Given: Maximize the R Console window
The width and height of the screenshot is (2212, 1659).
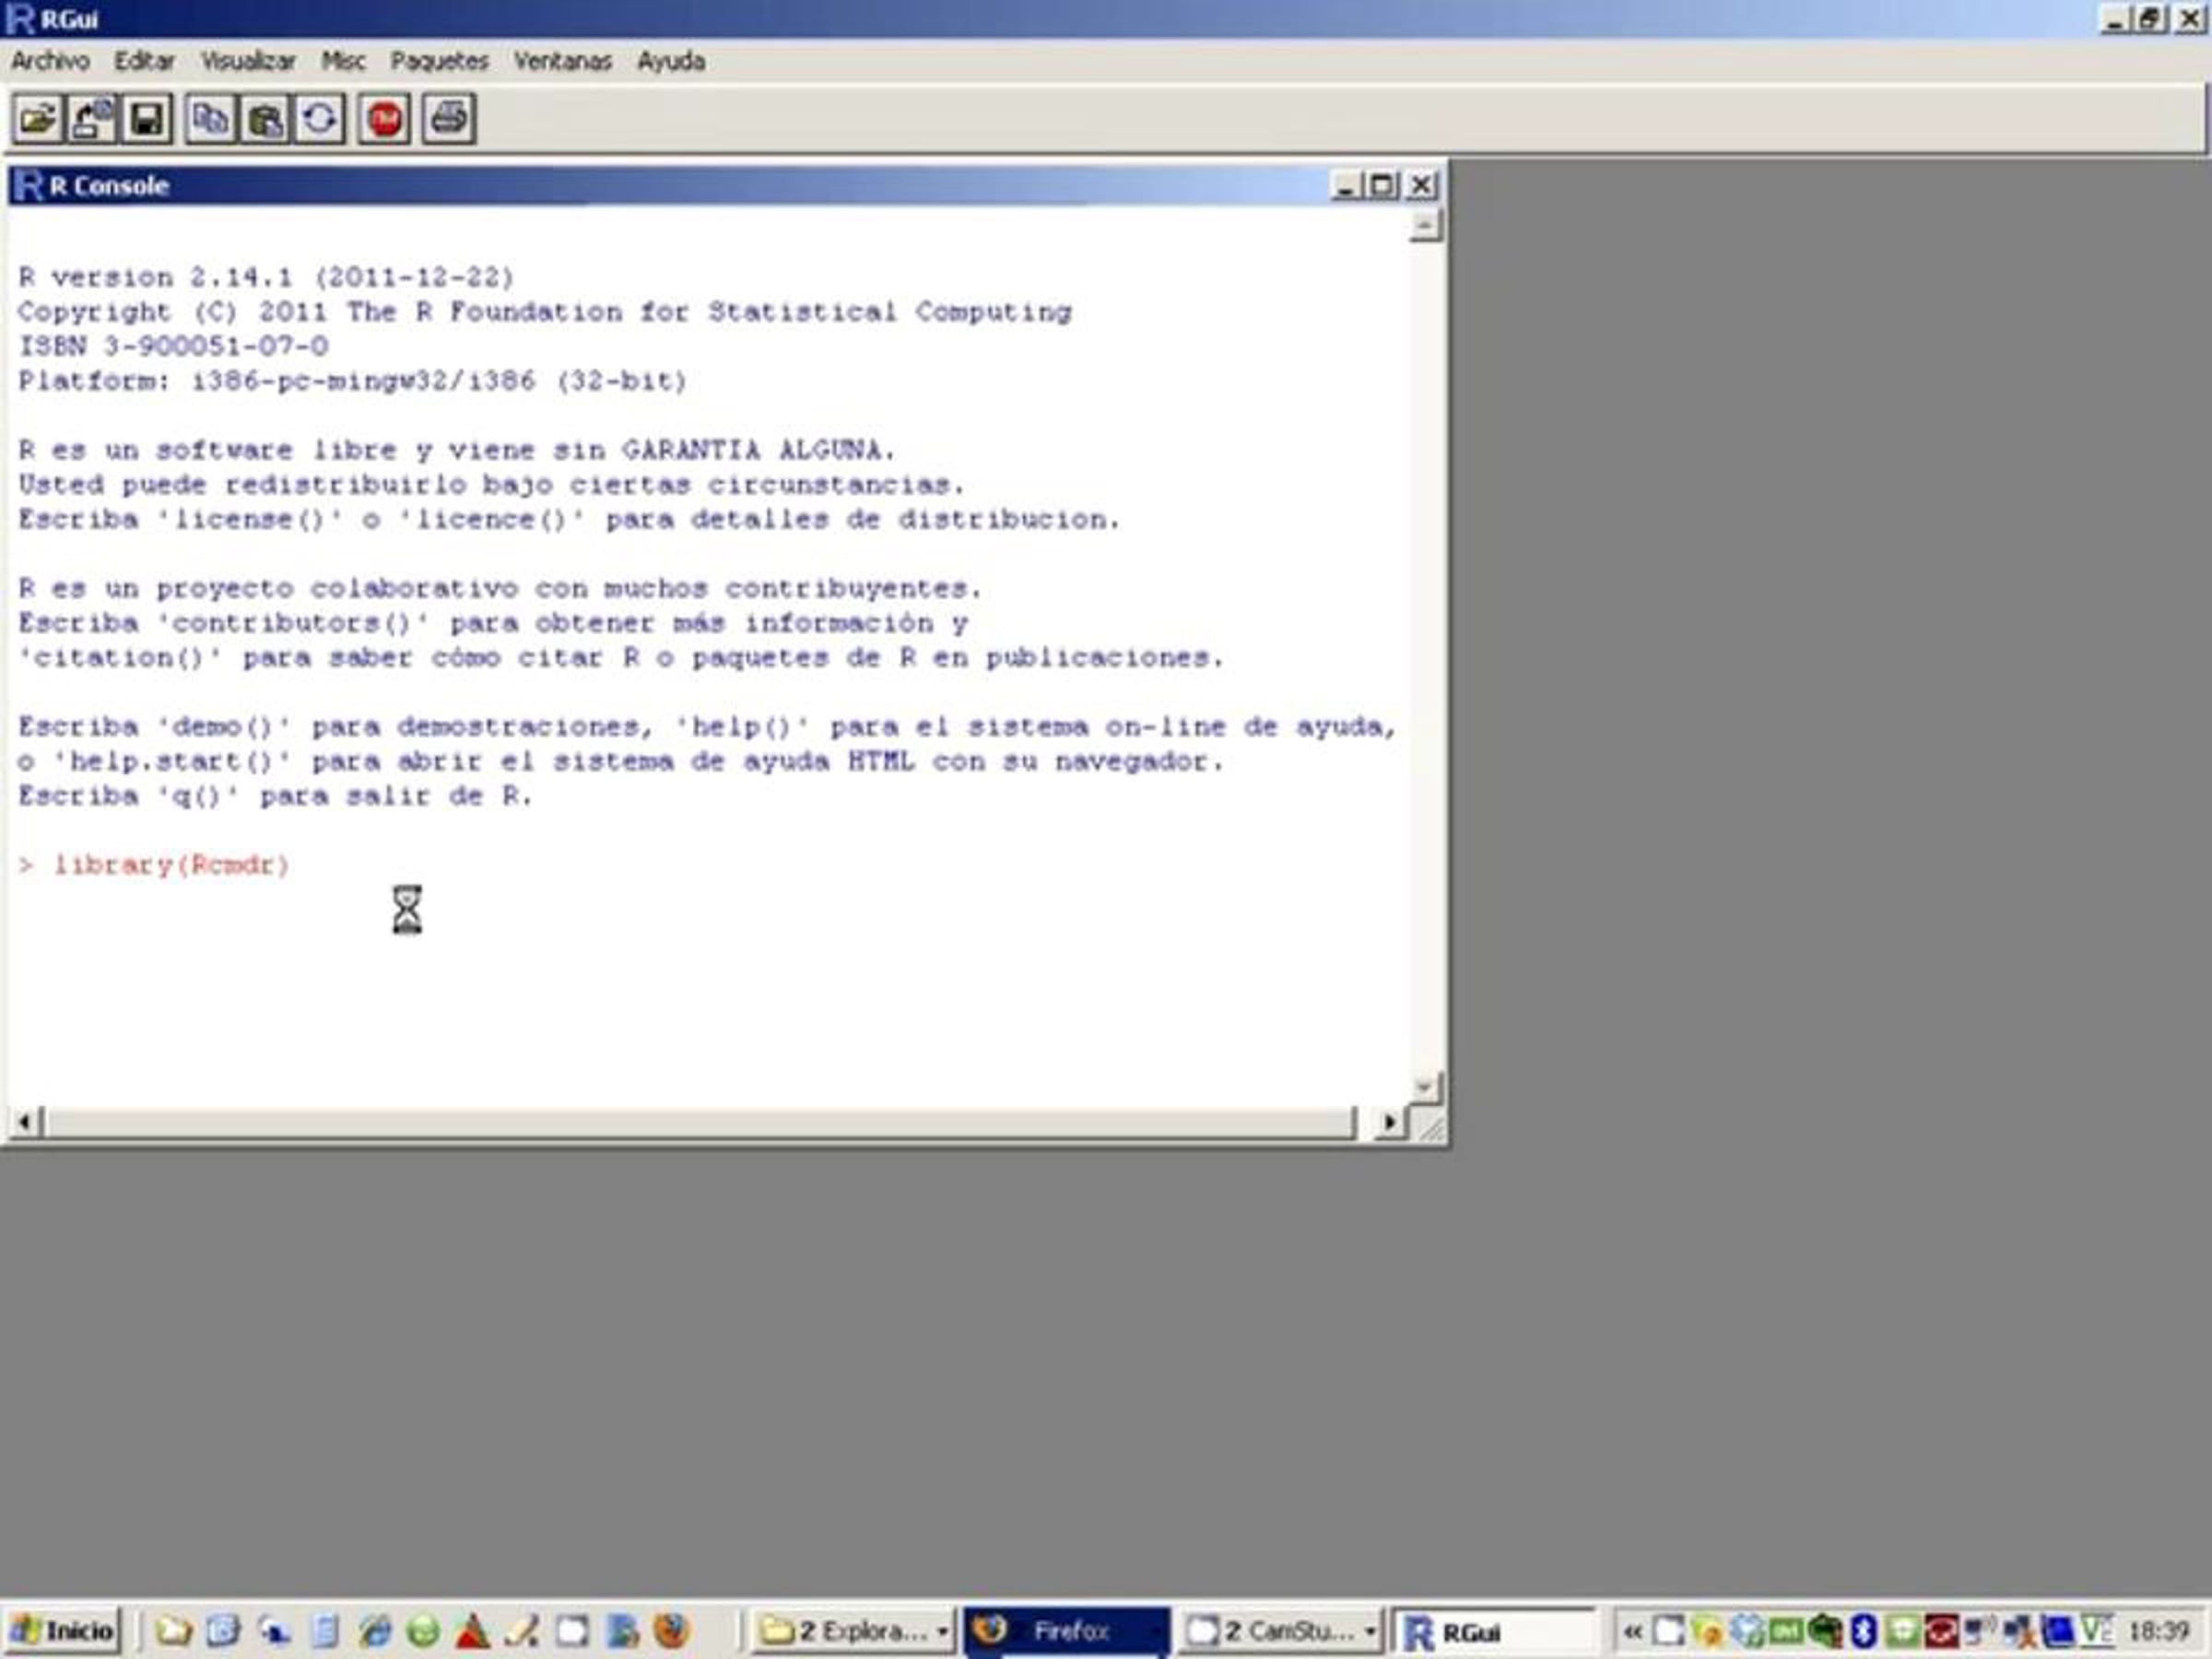Looking at the screenshot, I should [1383, 185].
